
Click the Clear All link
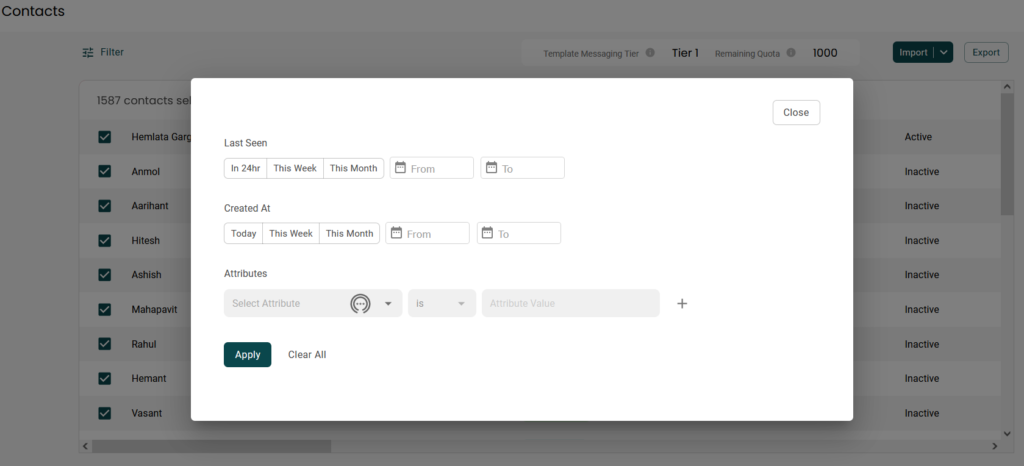(307, 355)
